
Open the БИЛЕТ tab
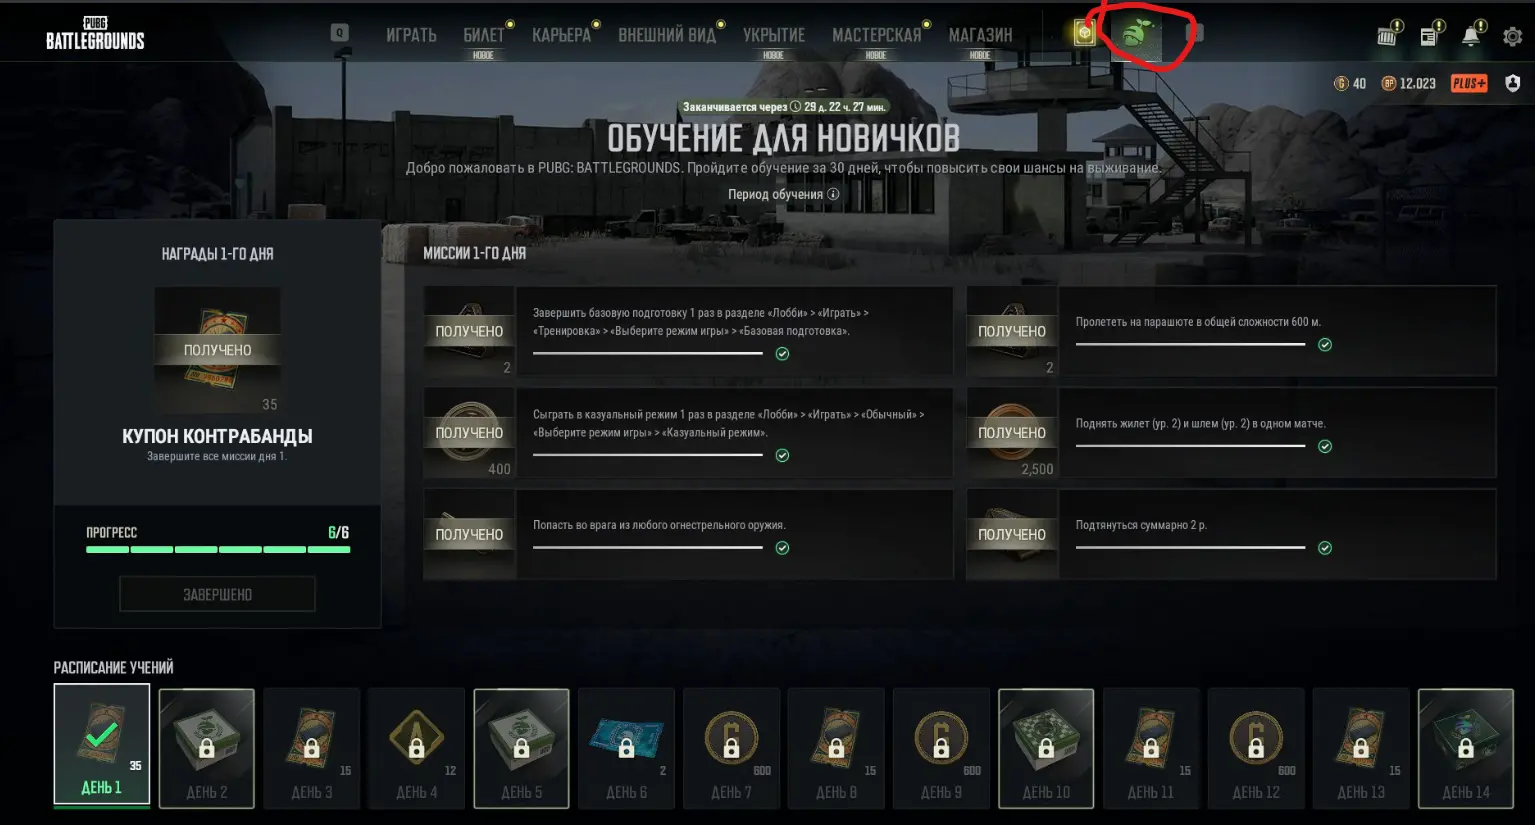(484, 35)
